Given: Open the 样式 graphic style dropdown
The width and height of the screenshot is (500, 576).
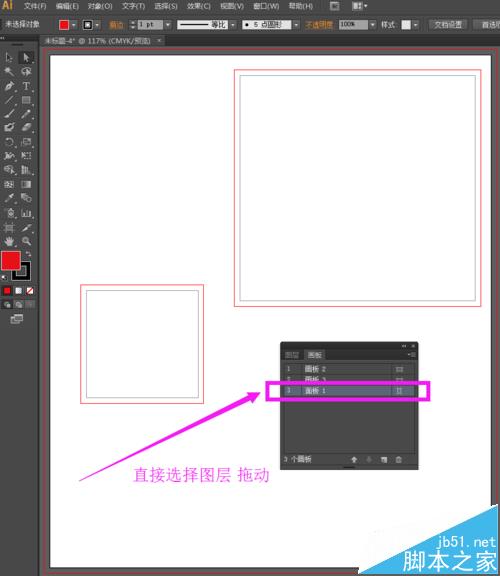Looking at the screenshot, I should point(416,25).
